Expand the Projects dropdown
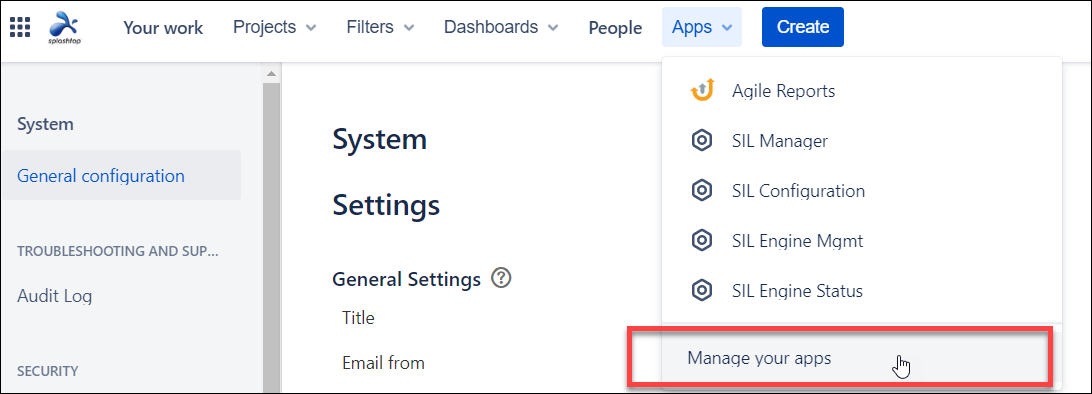This screenshot has width=1092, height=394. (x=275, y=27)
